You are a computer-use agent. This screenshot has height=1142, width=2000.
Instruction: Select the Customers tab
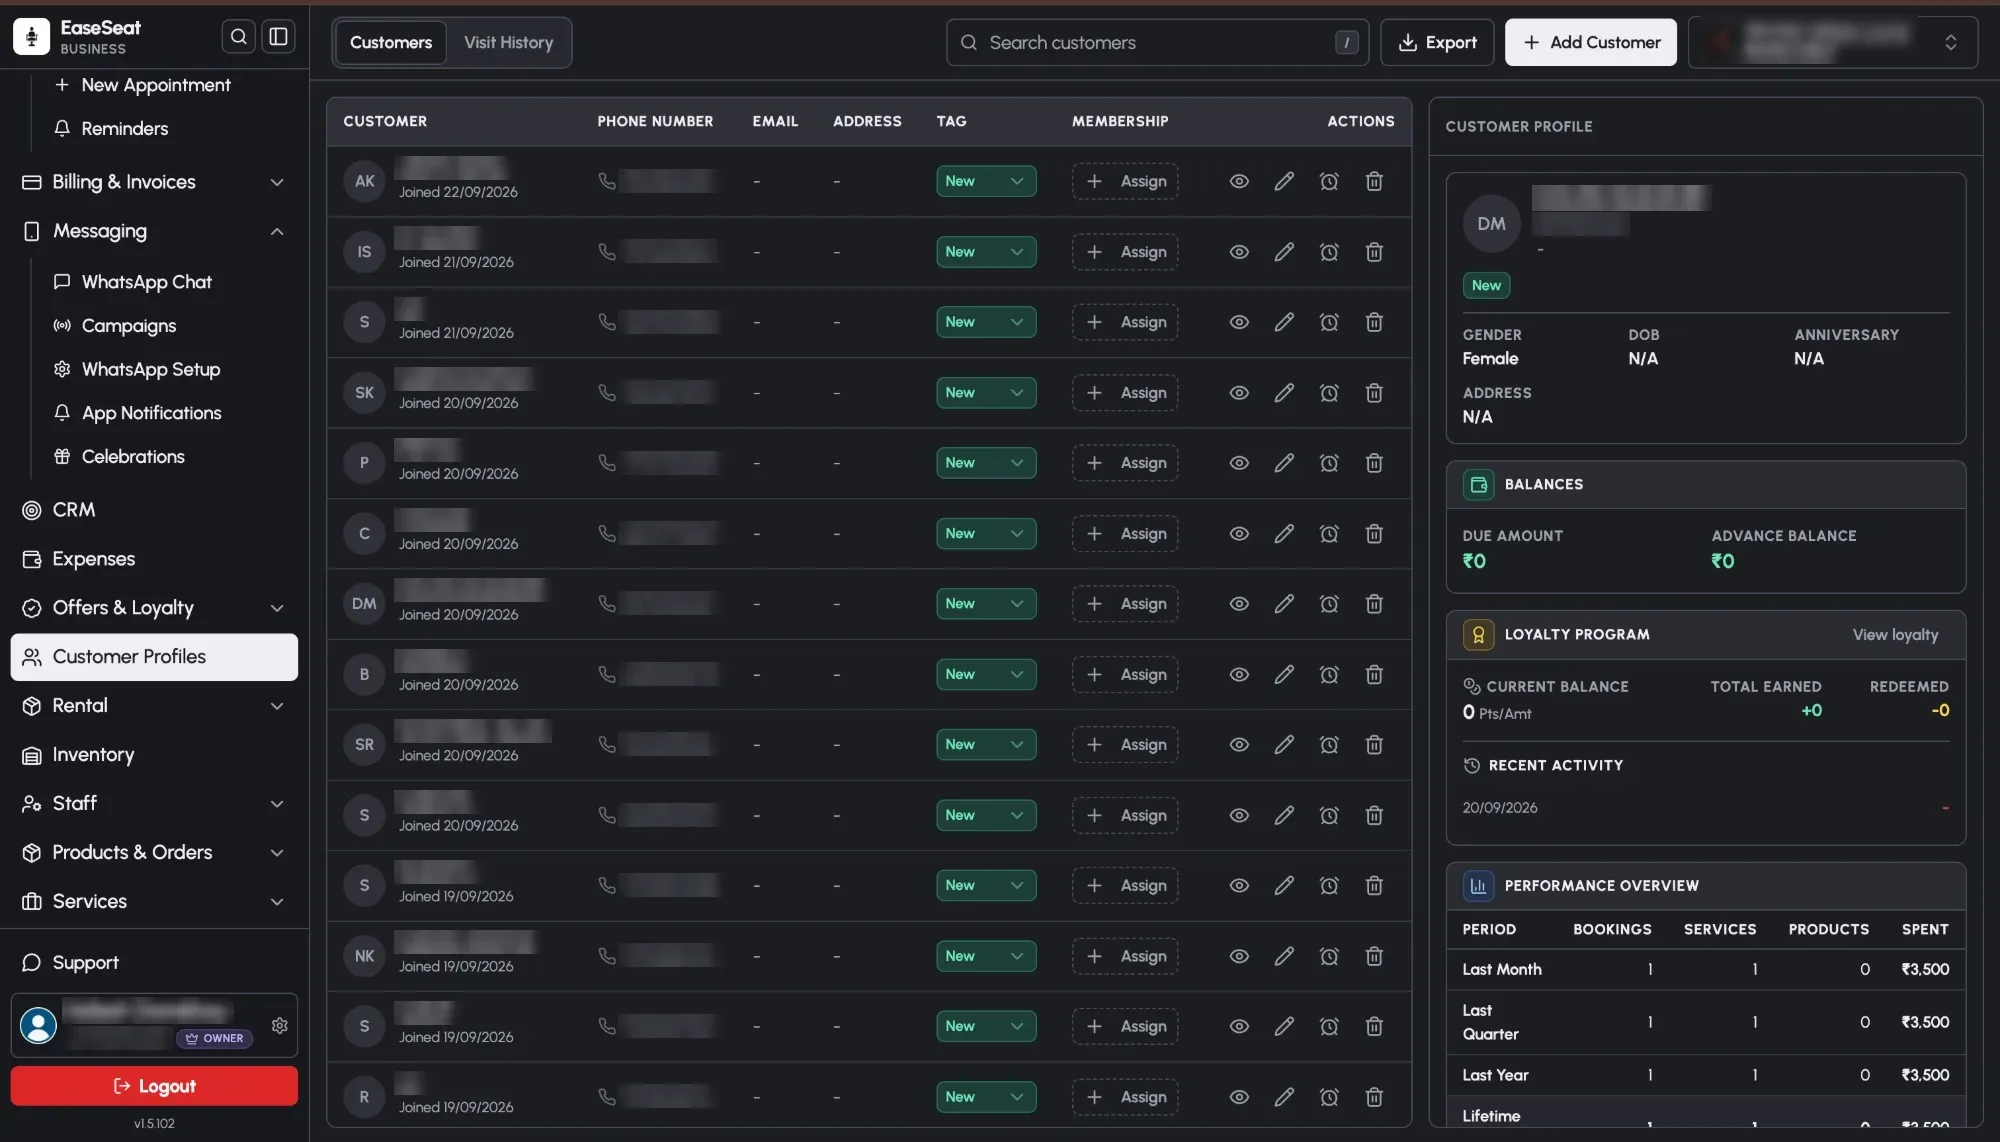(391, 42)
